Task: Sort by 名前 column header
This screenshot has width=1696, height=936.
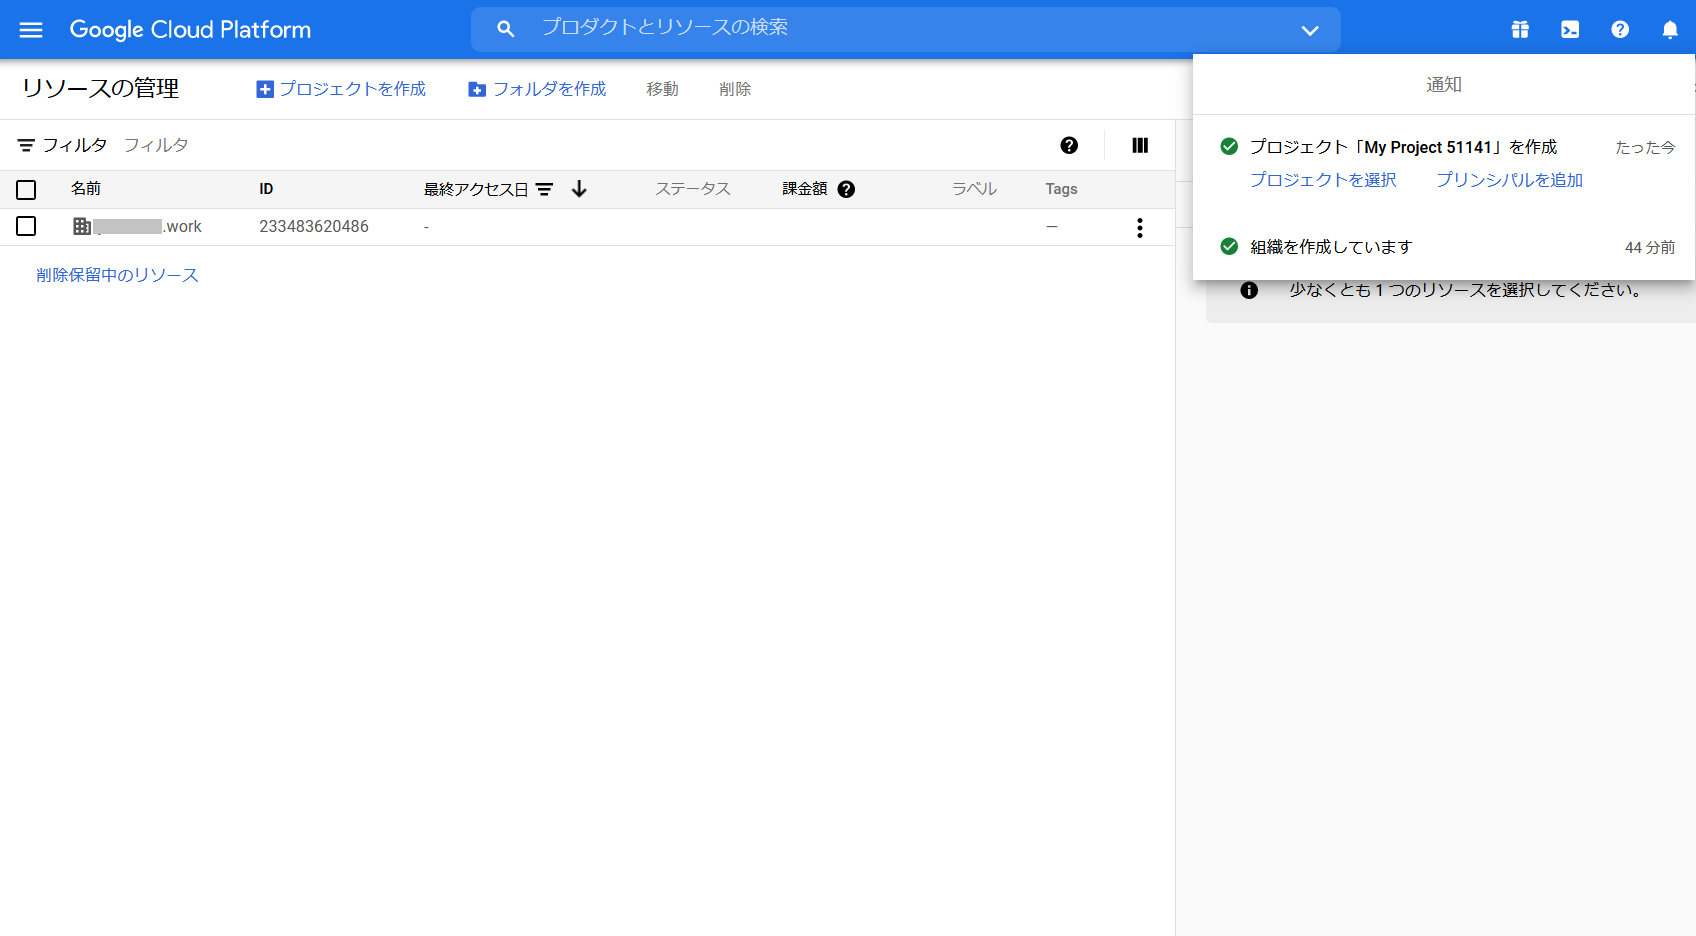Action: [86, 189]
